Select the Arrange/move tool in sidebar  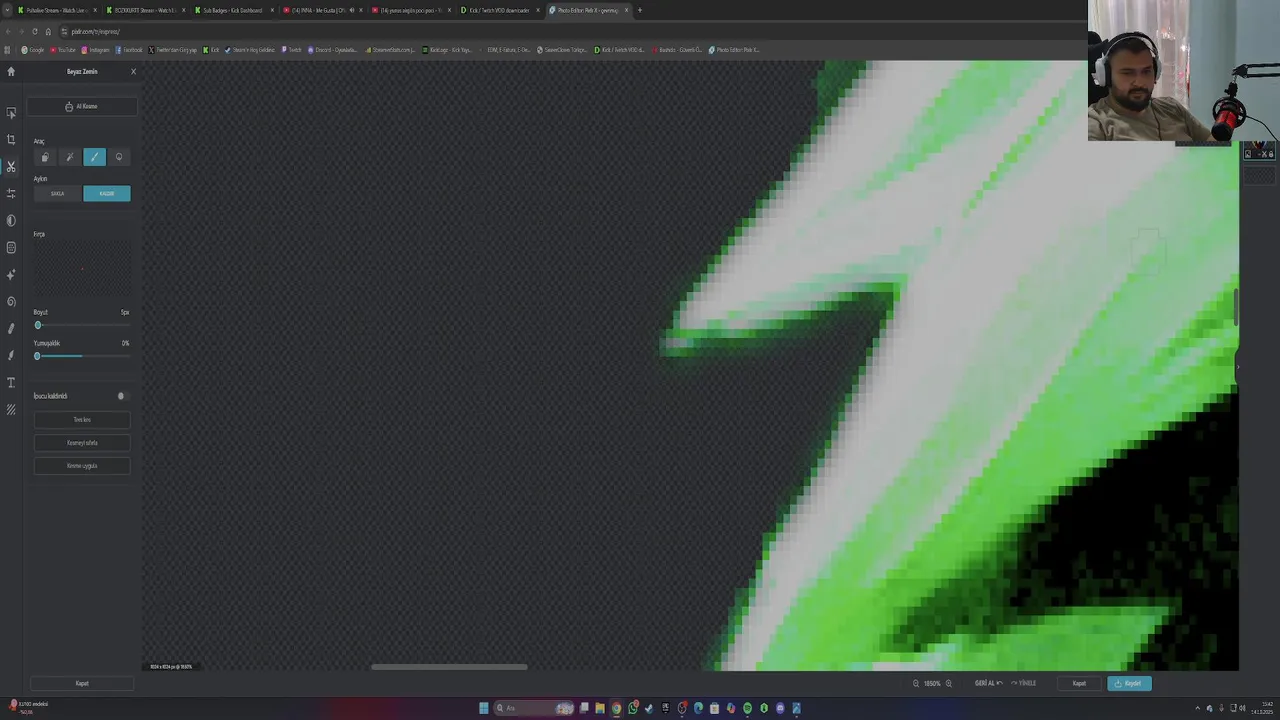(11, 113)
